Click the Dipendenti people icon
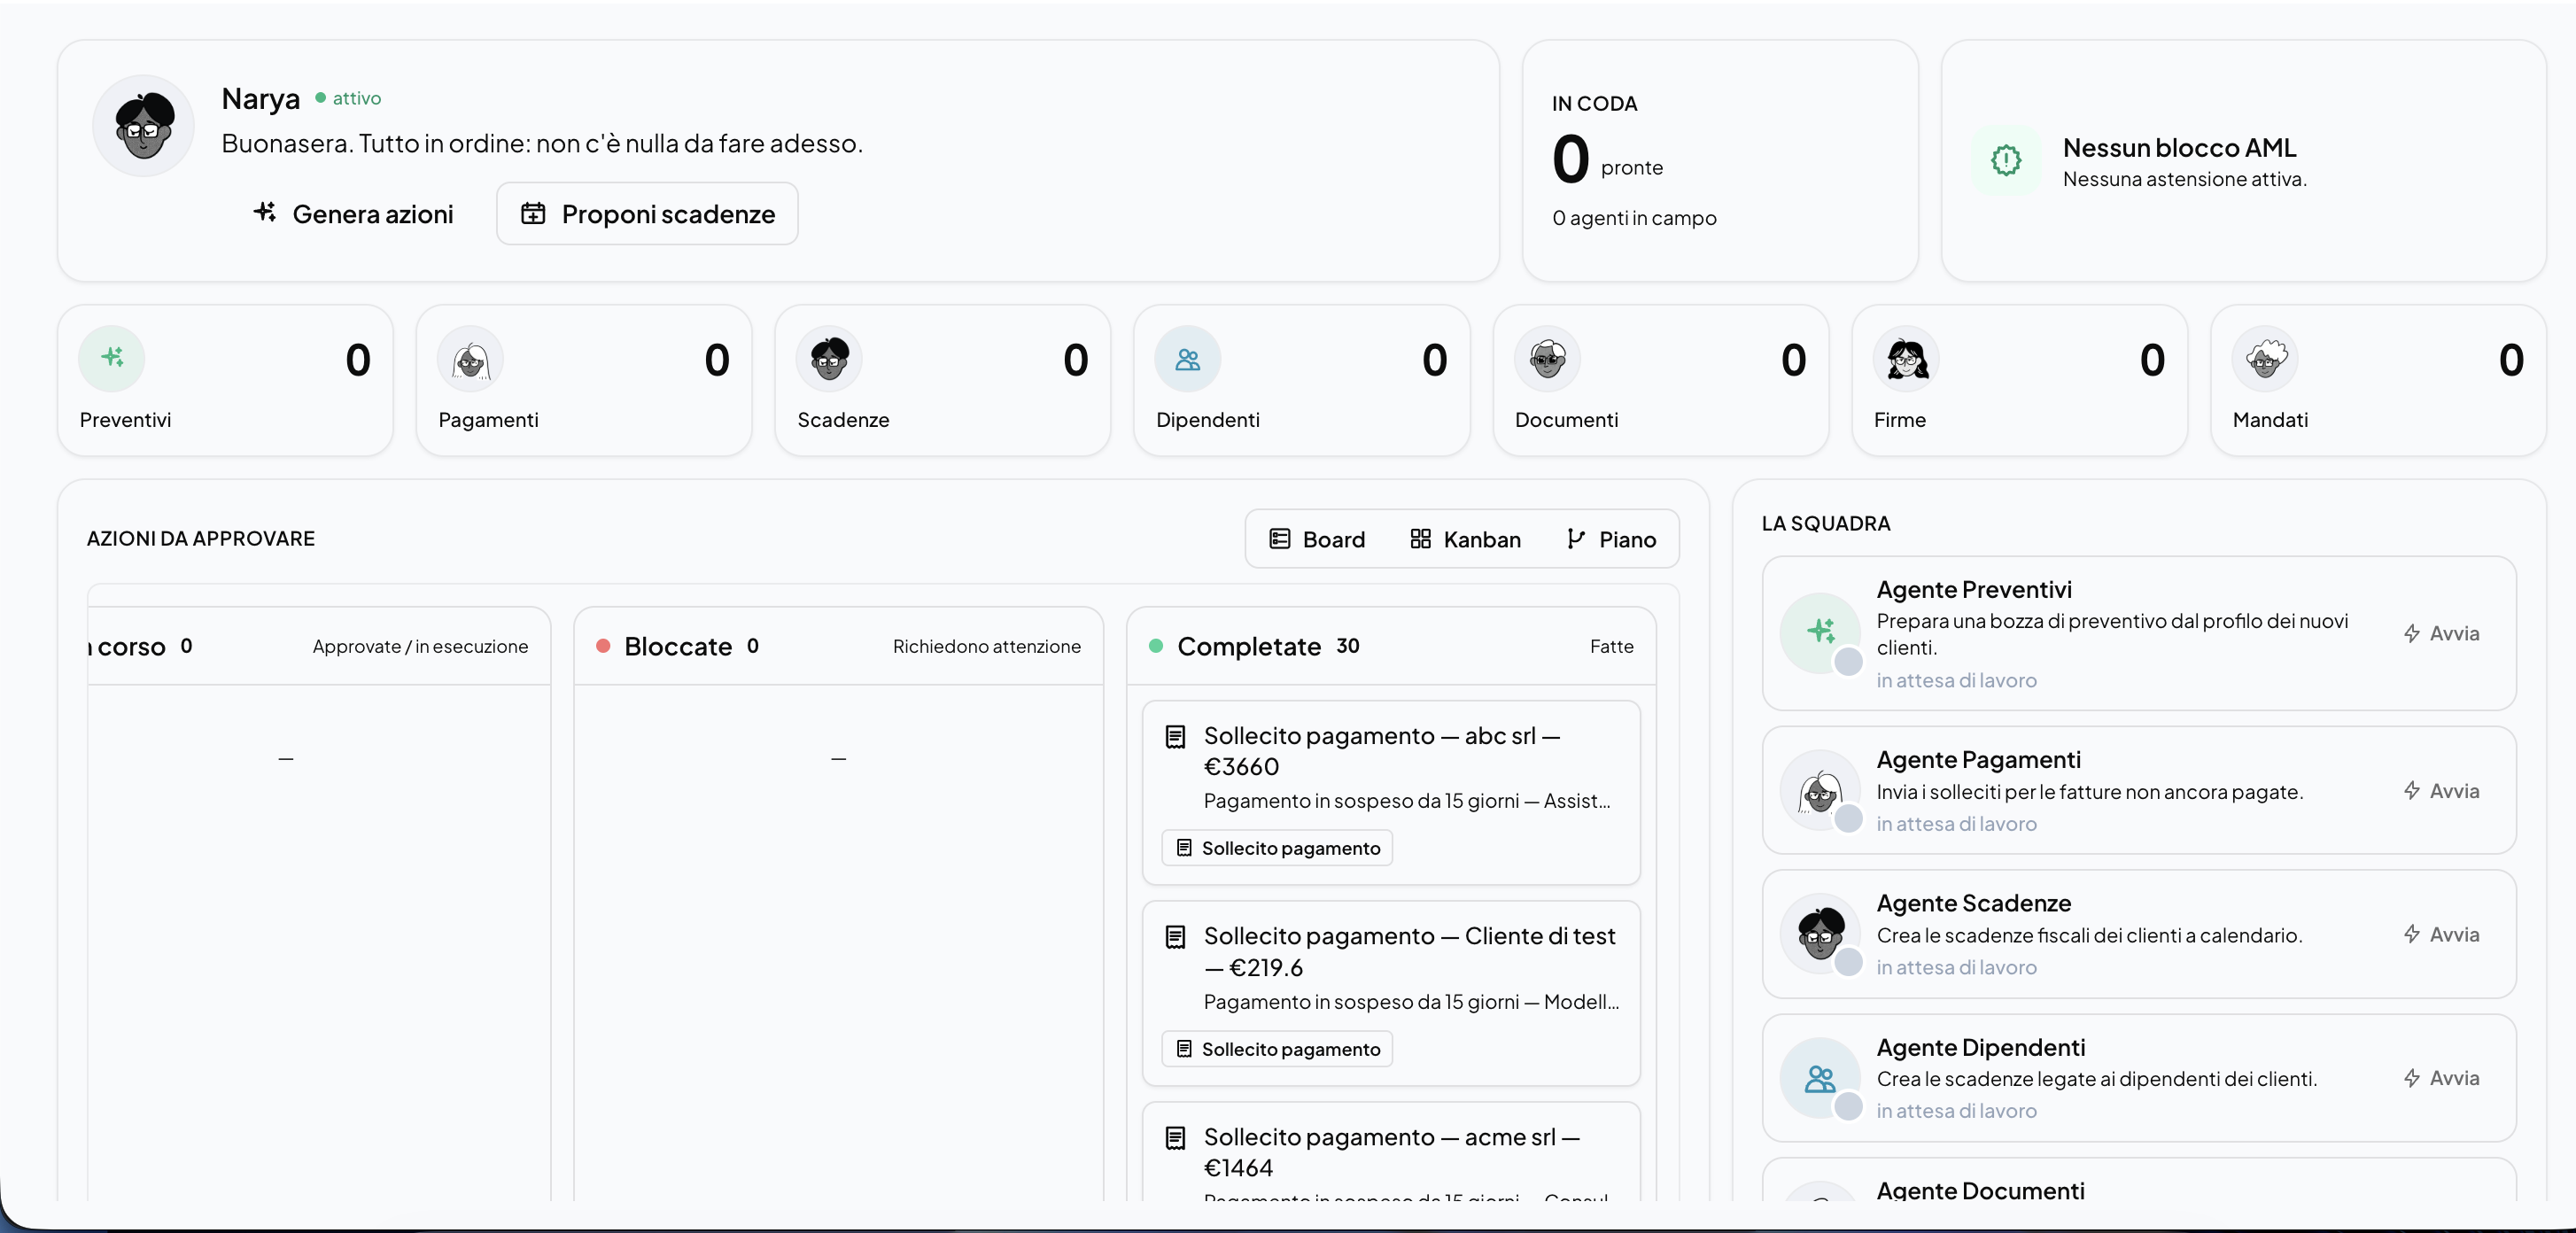Screen dimensions: 2576x1233 pyautogui.click(x=1188, y=358)
